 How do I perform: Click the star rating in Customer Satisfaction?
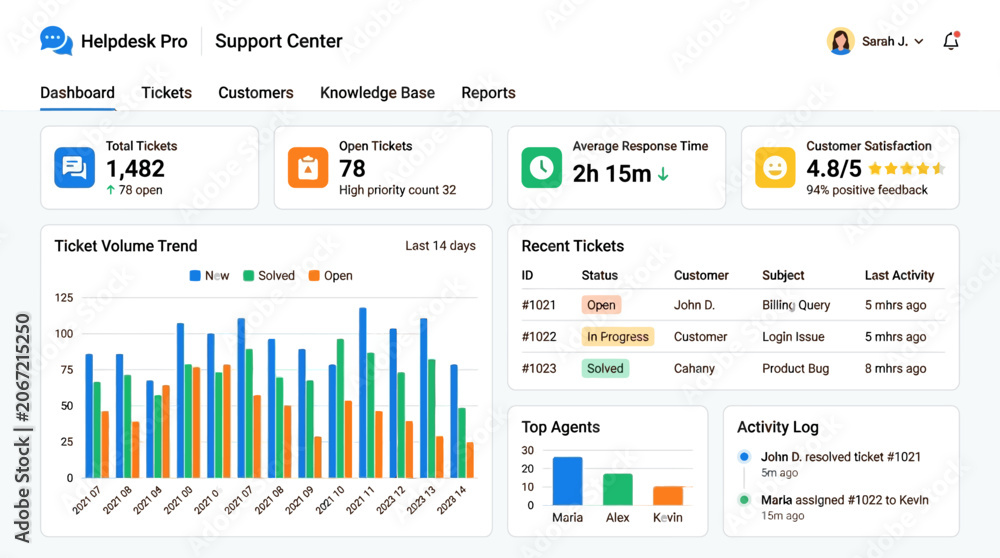(x=906, y=169)
